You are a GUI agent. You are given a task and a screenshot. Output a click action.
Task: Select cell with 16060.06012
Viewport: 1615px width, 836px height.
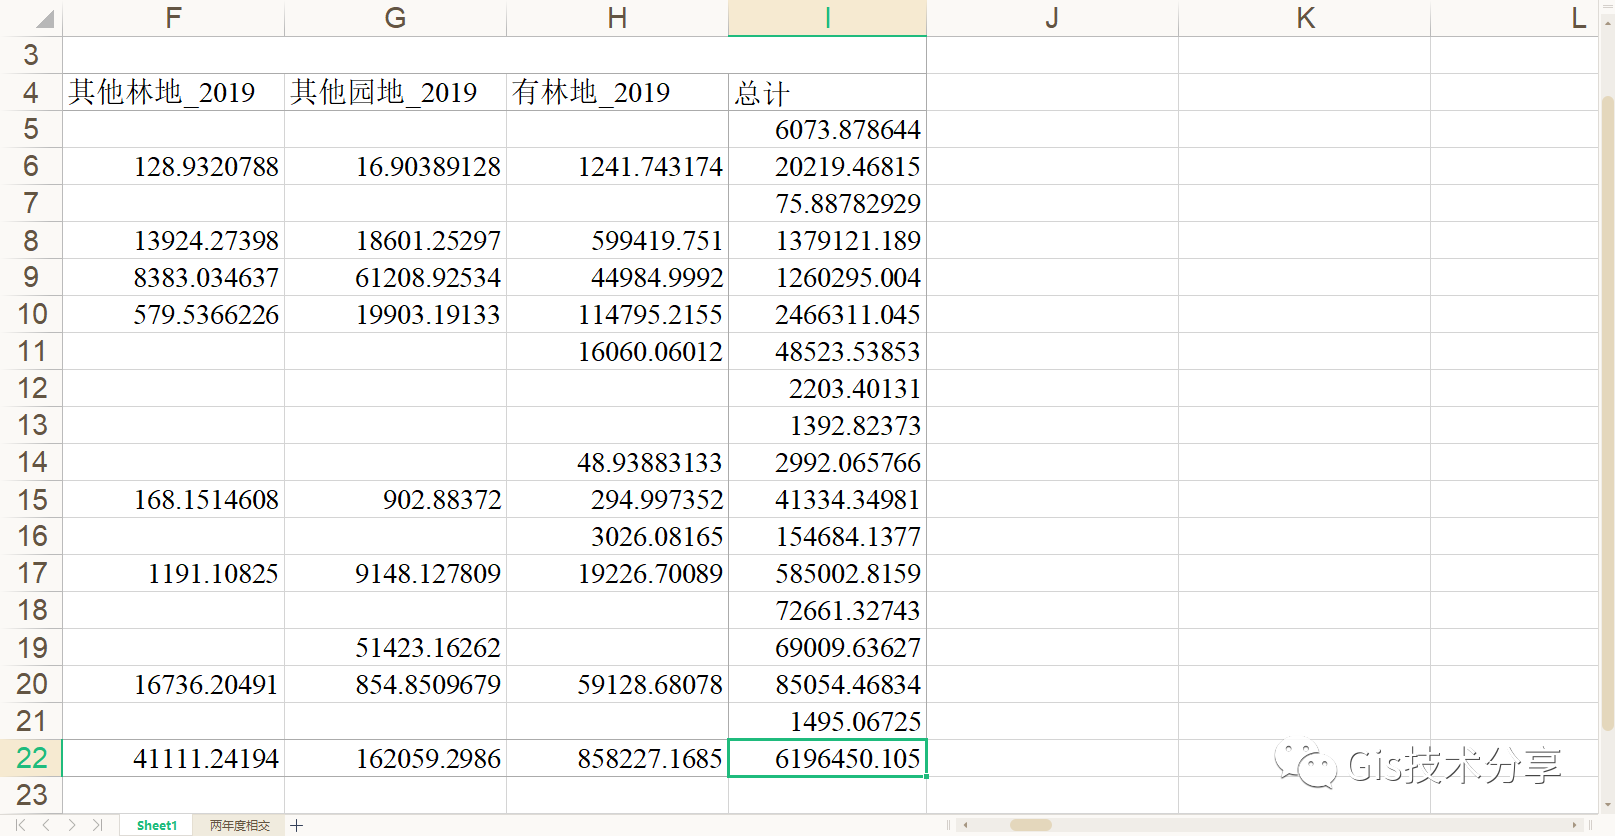pos(618,351)
